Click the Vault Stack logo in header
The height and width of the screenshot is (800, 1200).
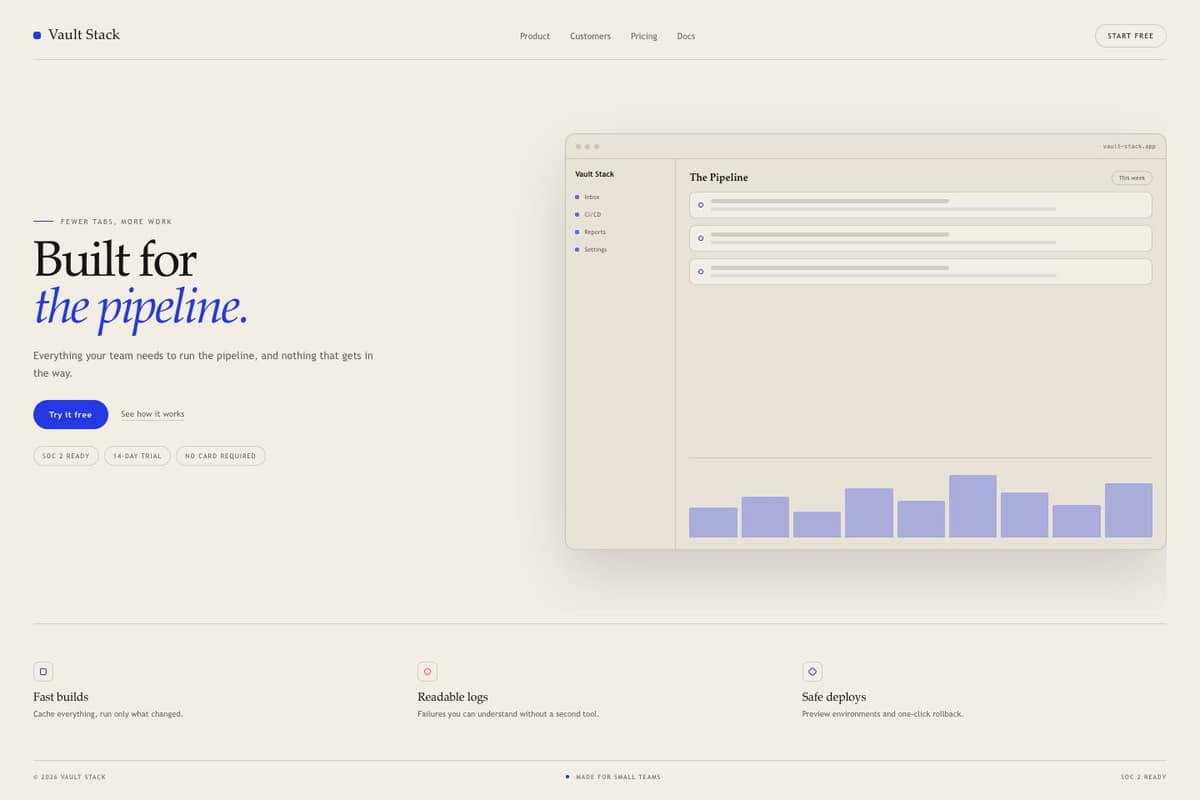pyautogui.click(x=76, y=35)
